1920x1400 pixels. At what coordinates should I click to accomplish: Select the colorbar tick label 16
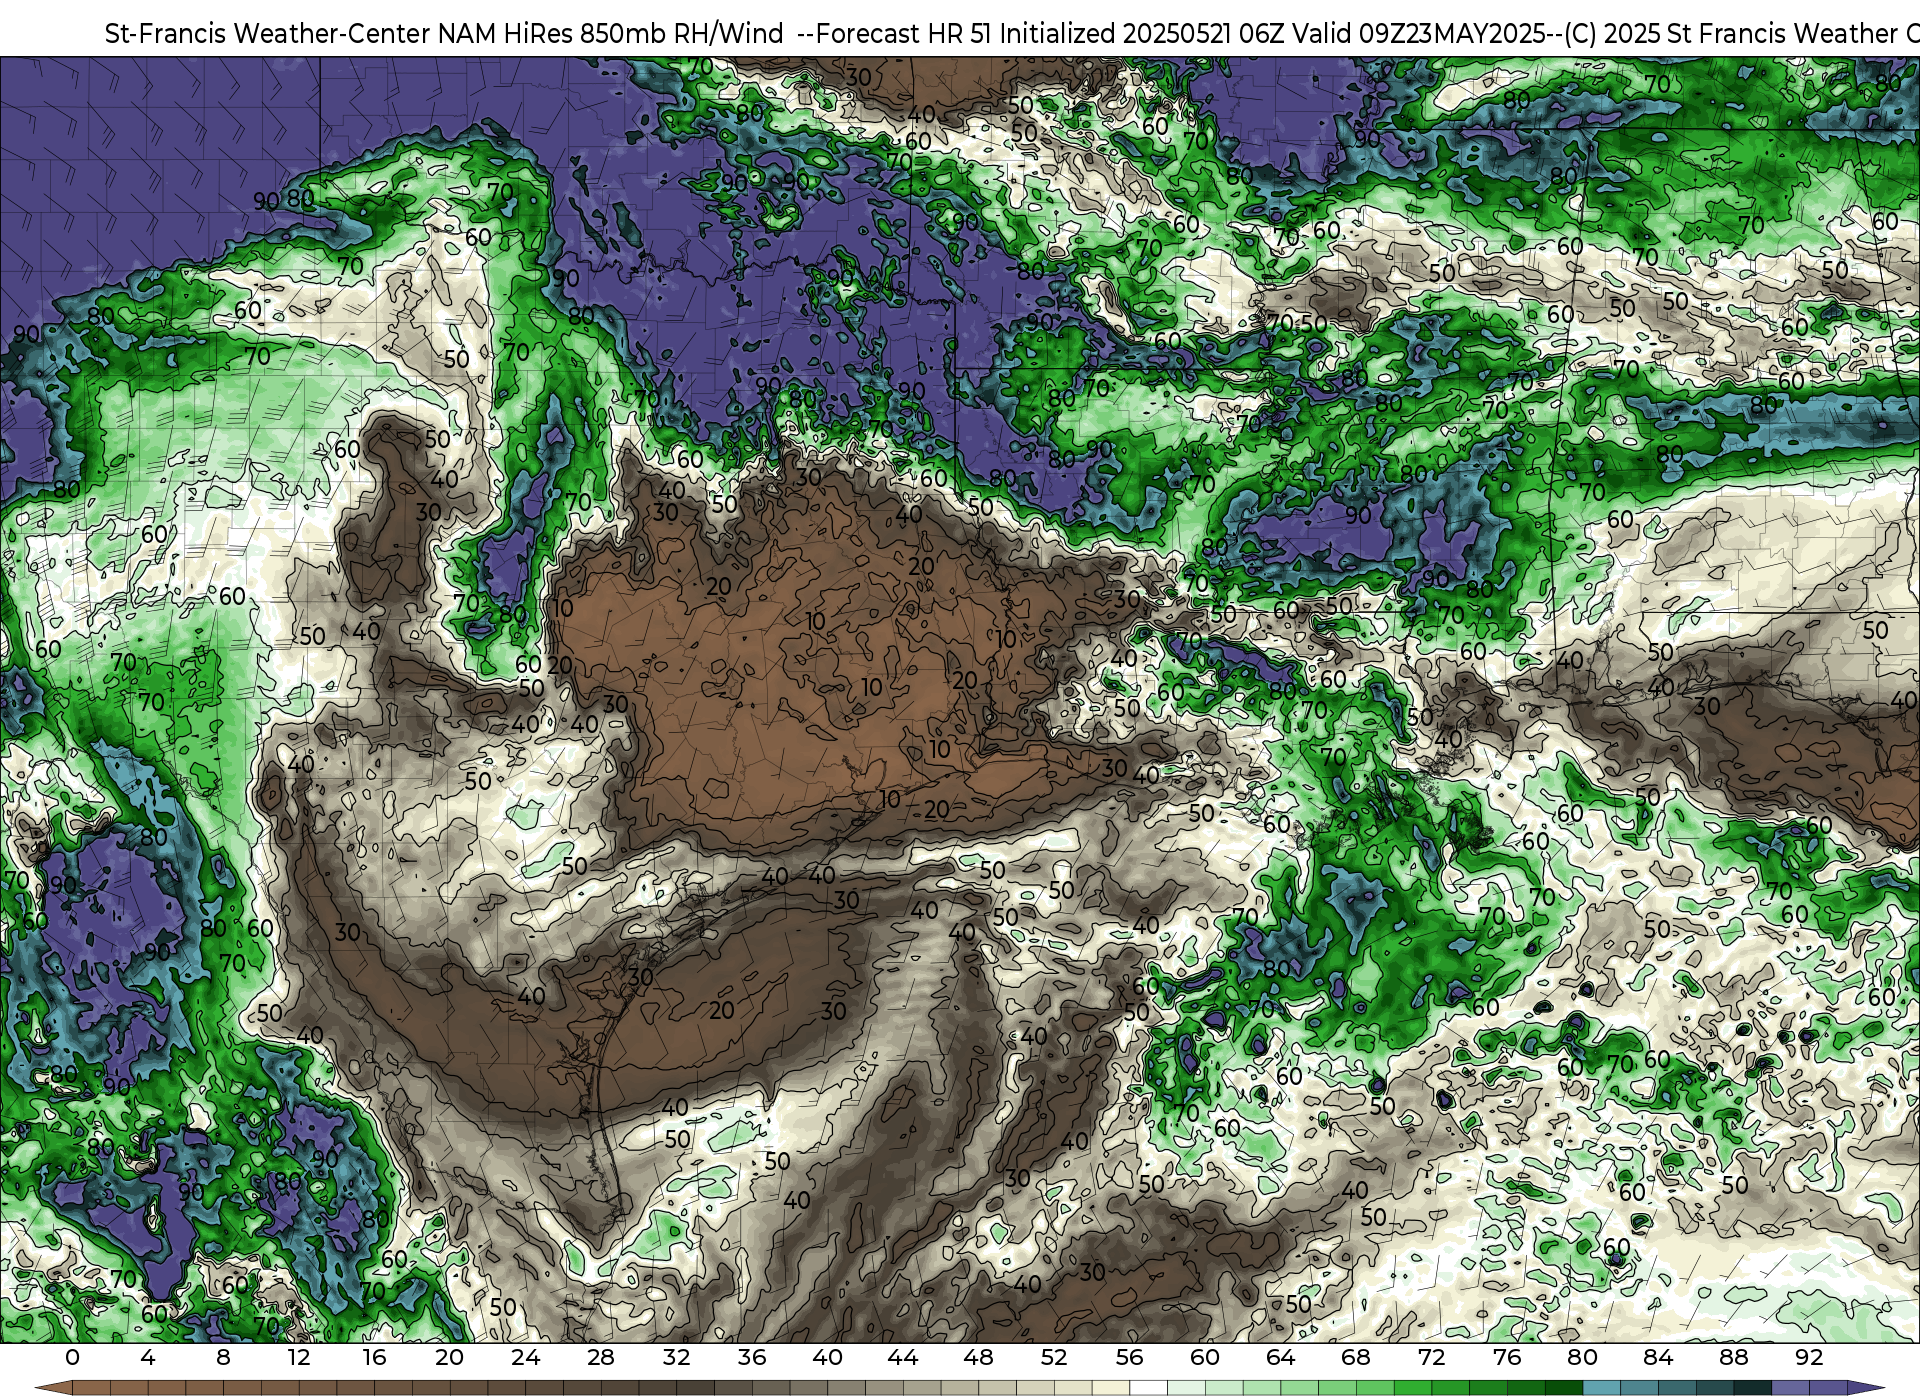point(374,1357)
